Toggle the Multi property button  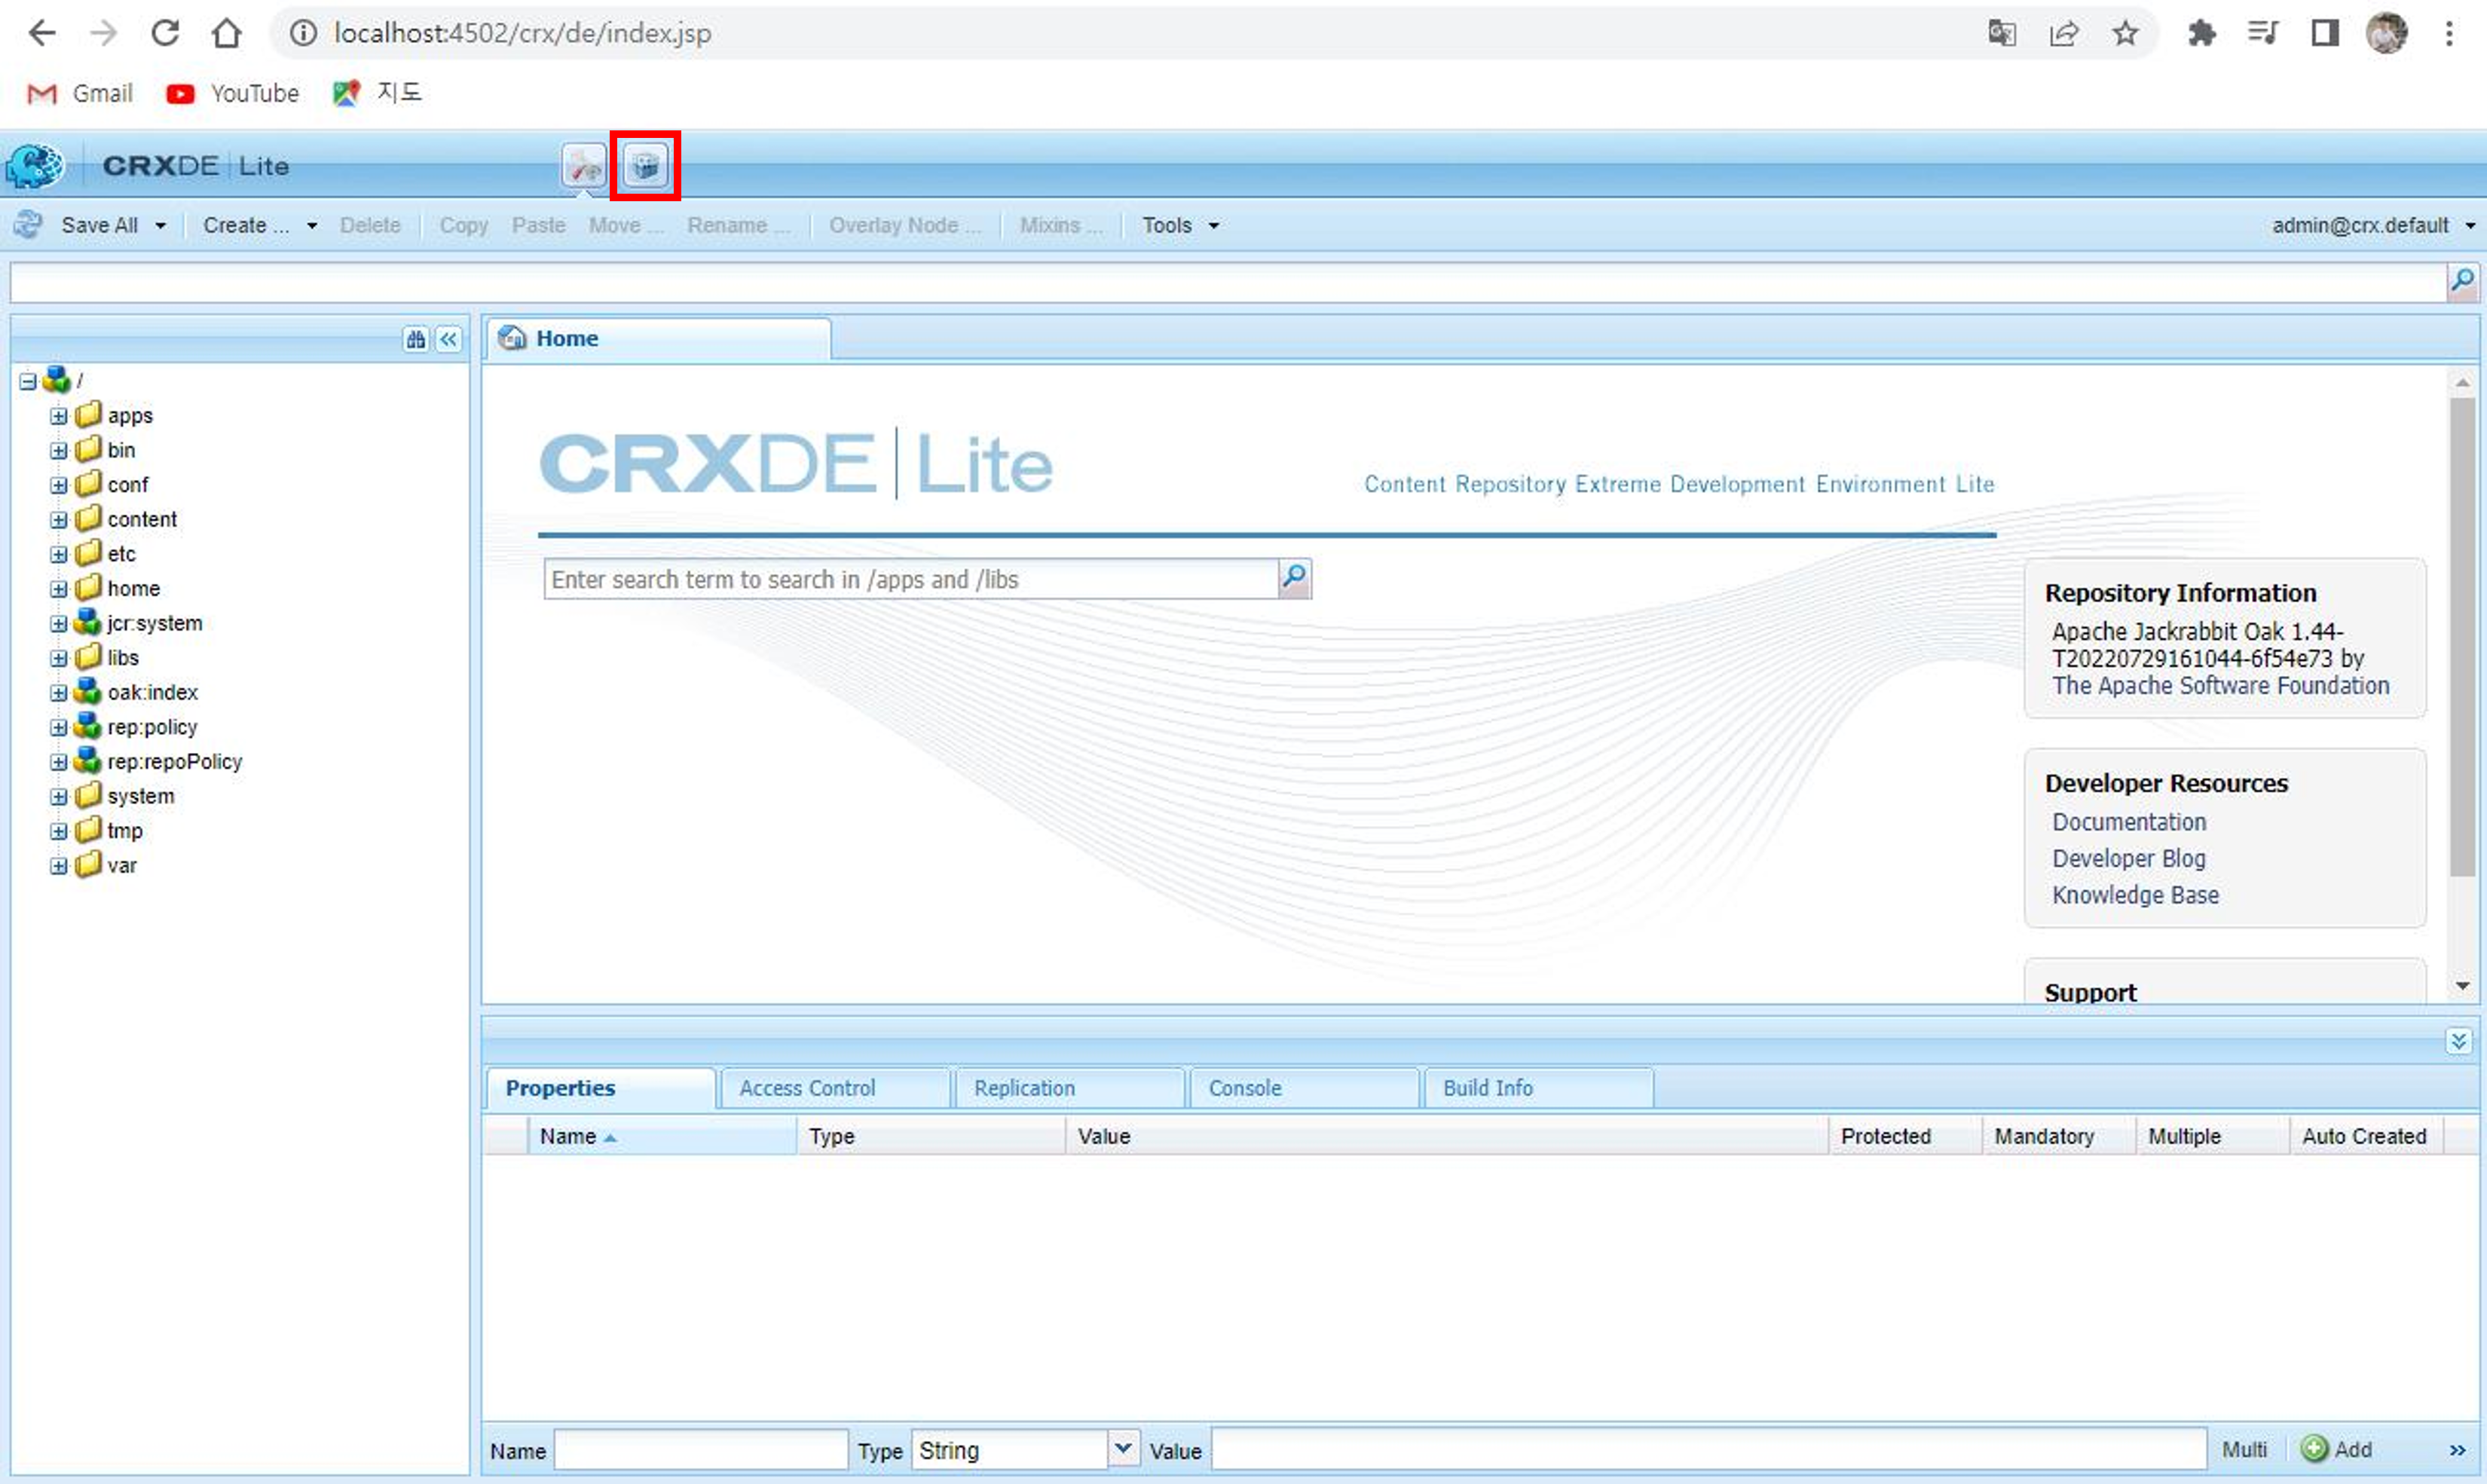(x=2243, y=1450)
